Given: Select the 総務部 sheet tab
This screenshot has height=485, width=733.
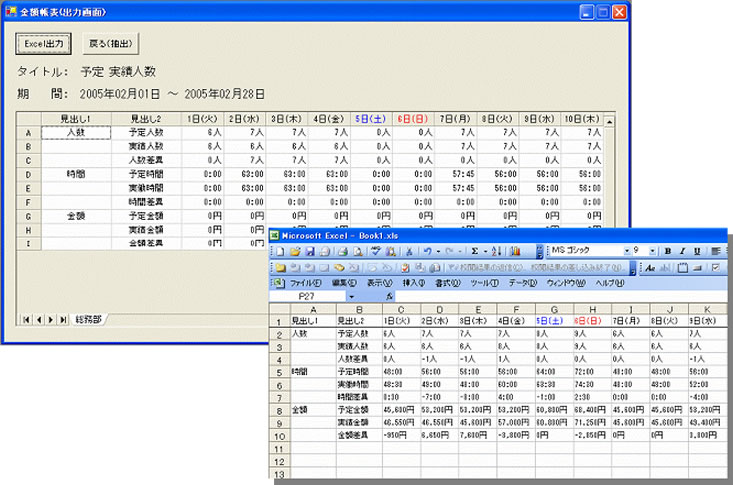Looking at the screenshot, I should pyautogui.click(x=88, y=319).
